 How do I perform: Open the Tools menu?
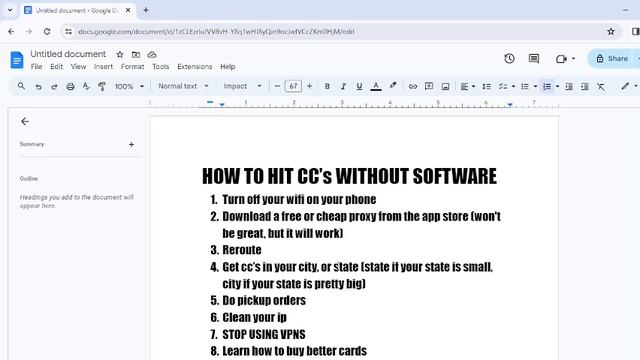coord(160,67)
